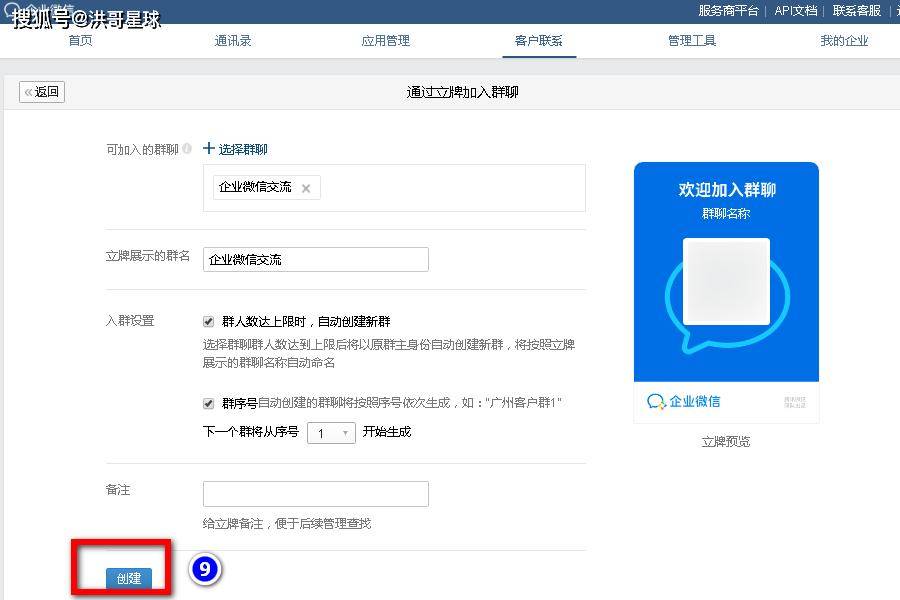Image resolution: width=900 pixels, height=600 pixels.
Task: Click the plus icon beside 选择群聊
Action: tap(209, 149)
